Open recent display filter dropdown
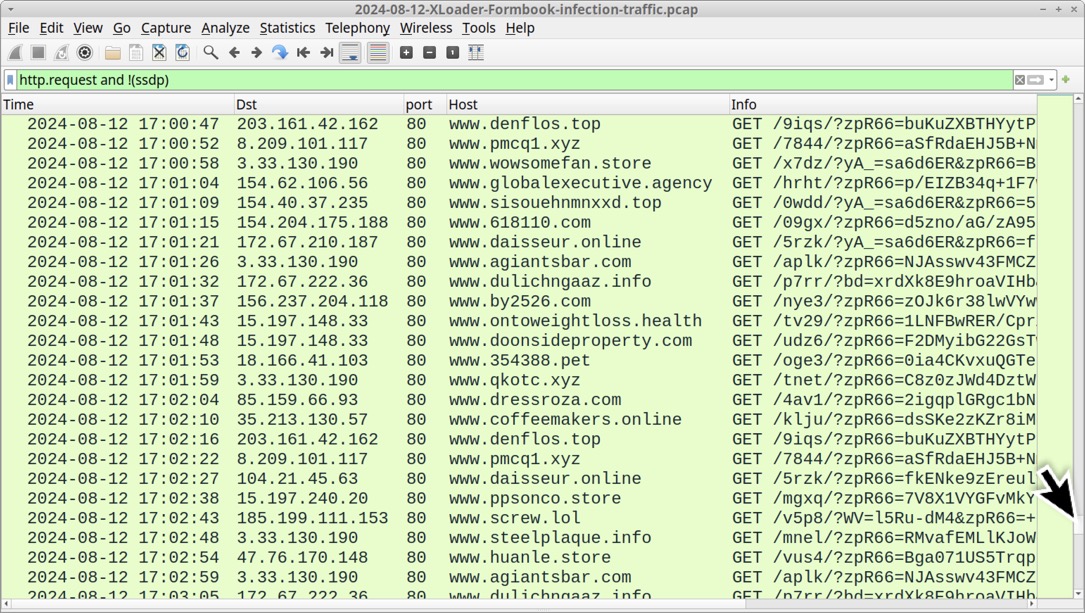Image resolution: width=1085 pixels, height=613 pixels. coord(1051,80)
